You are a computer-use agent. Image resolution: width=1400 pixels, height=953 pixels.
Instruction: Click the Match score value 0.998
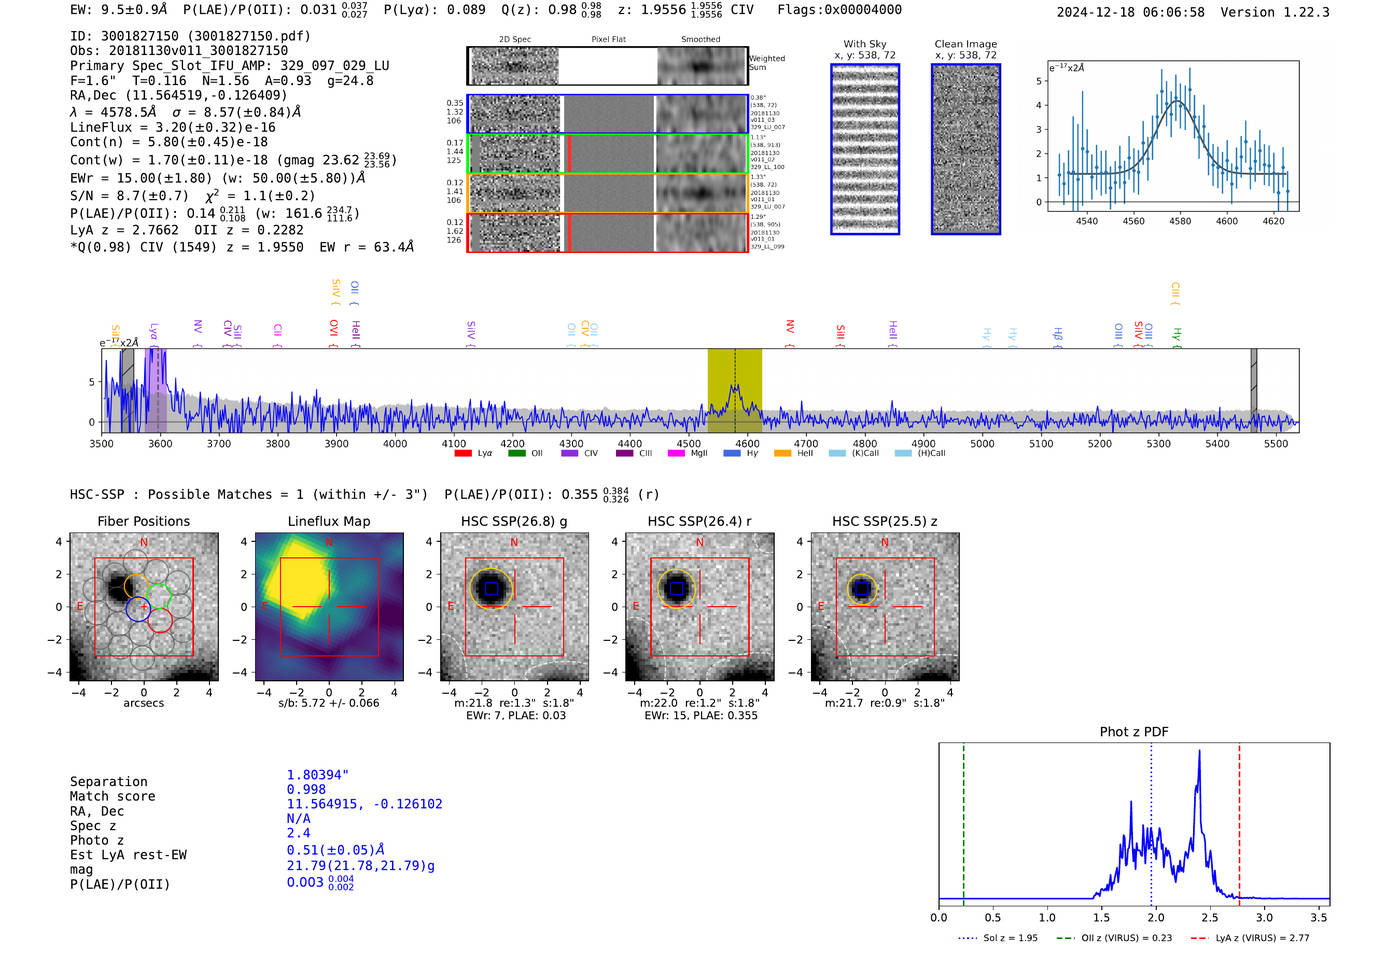pyautogui.click(x=306, y=789)
